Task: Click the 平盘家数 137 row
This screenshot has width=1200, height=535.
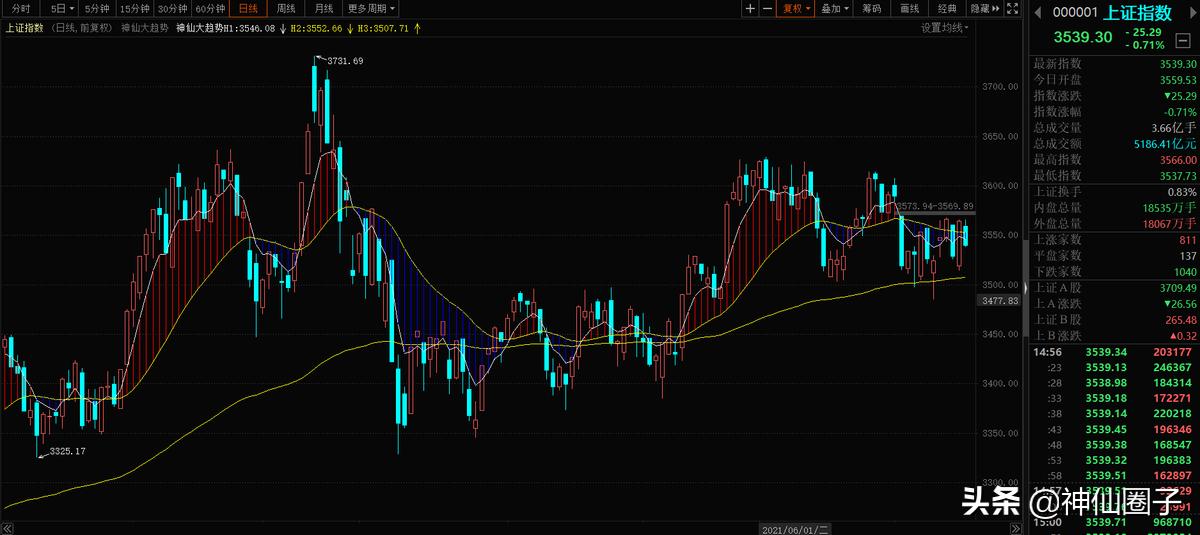Action: tap(1114, 256)
